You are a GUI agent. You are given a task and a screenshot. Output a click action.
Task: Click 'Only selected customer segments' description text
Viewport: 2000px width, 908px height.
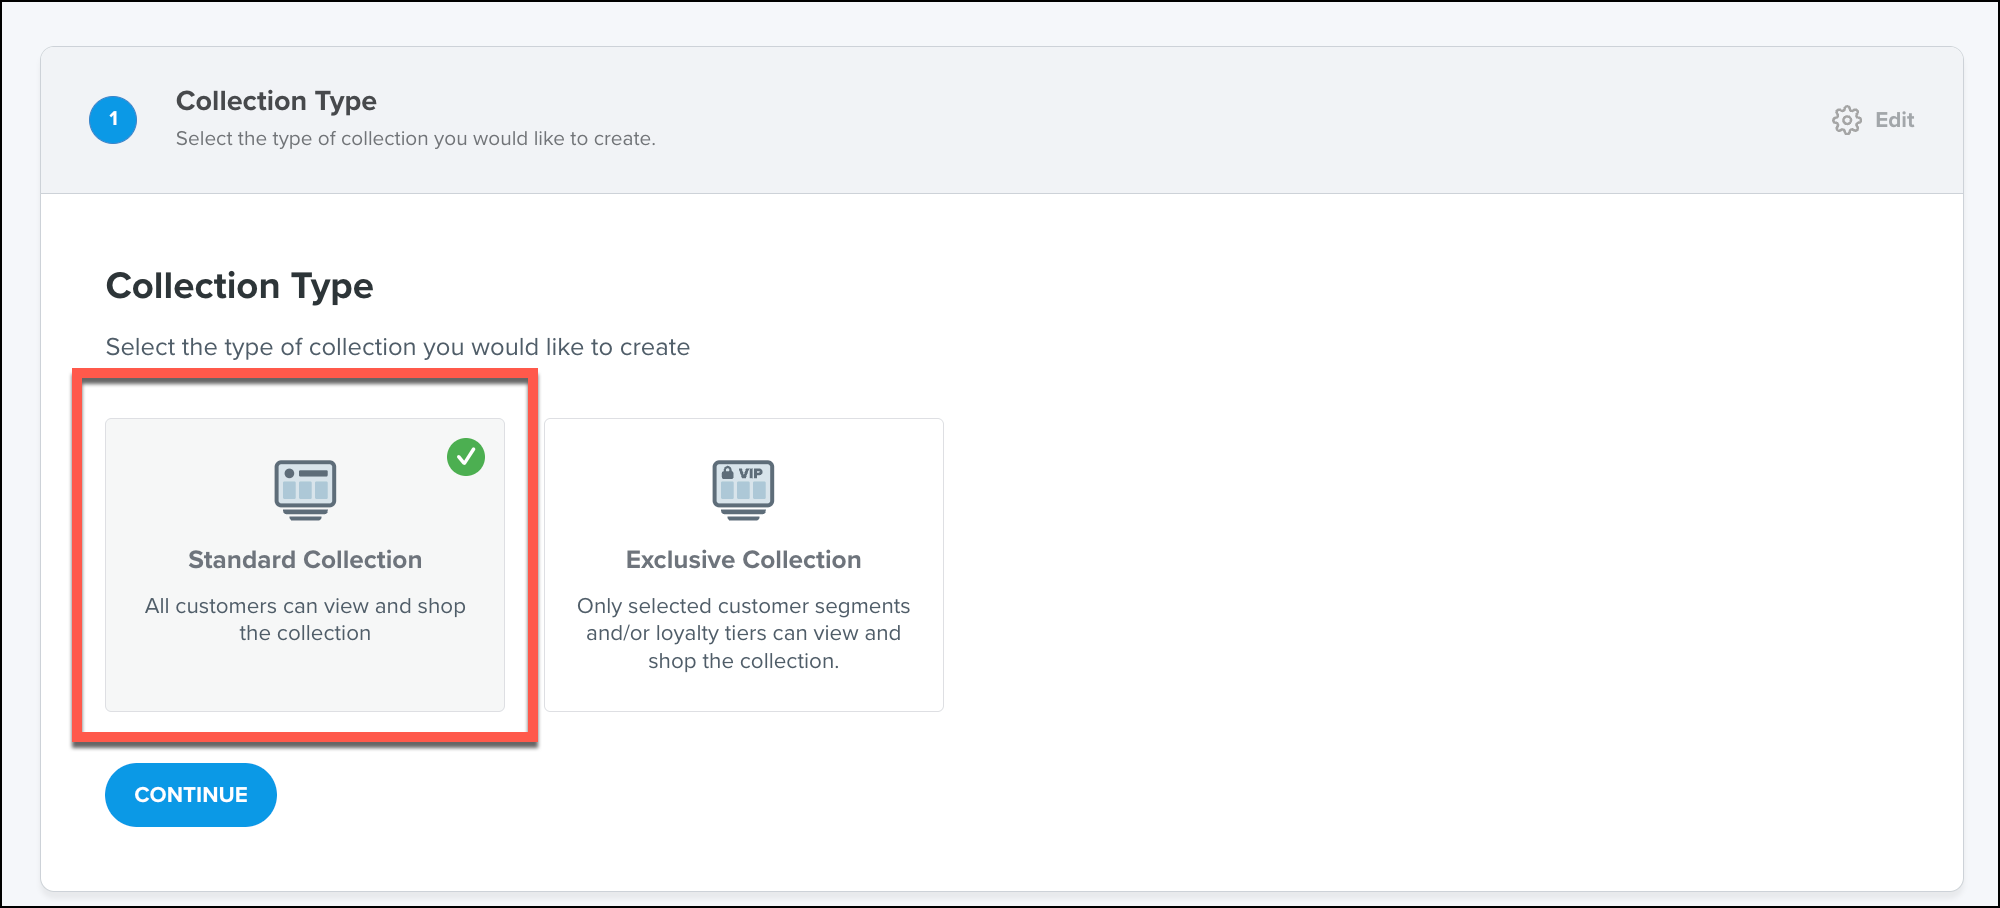point(743,633)
